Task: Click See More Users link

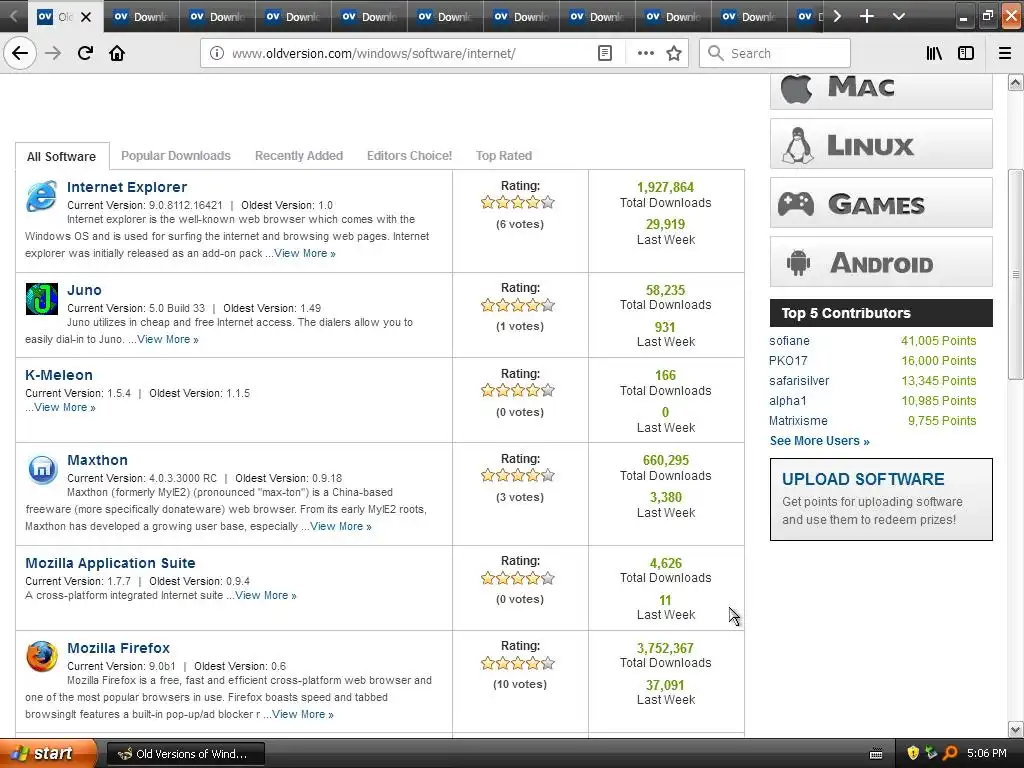Action: click(x=820, y=441)
